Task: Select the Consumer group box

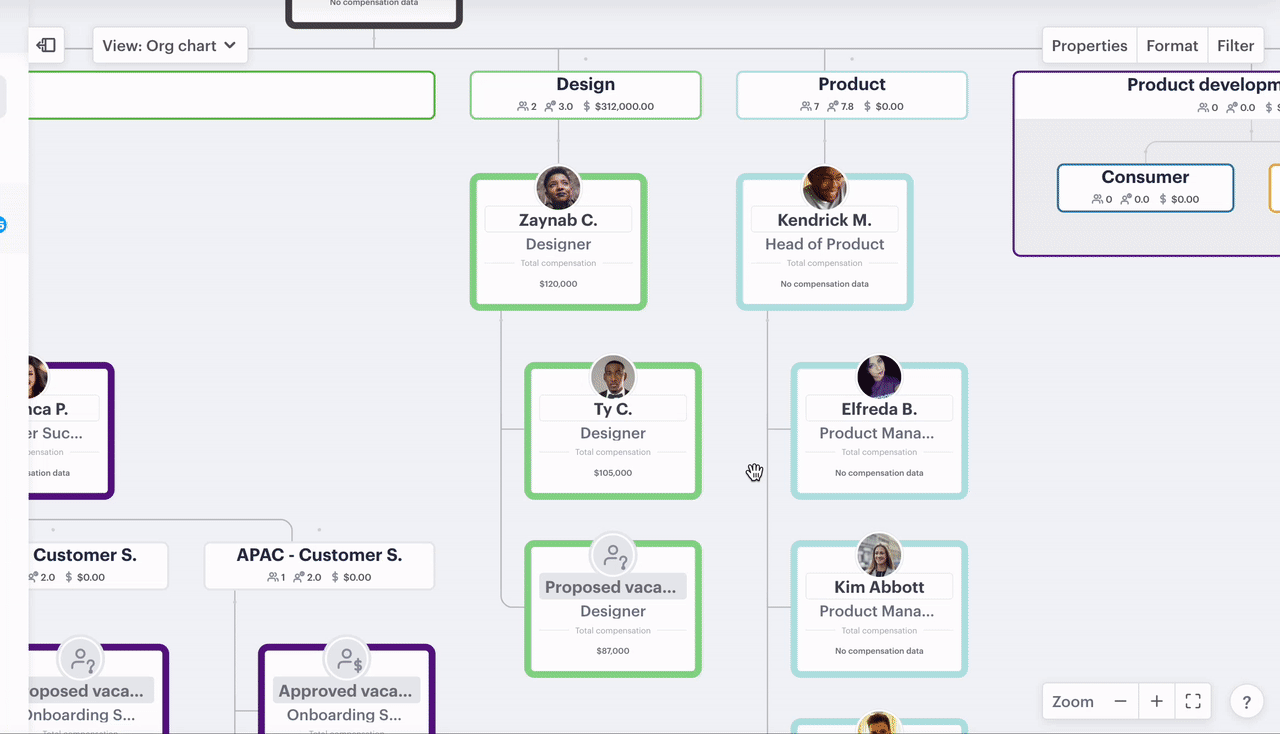Action: point(1145,187)
